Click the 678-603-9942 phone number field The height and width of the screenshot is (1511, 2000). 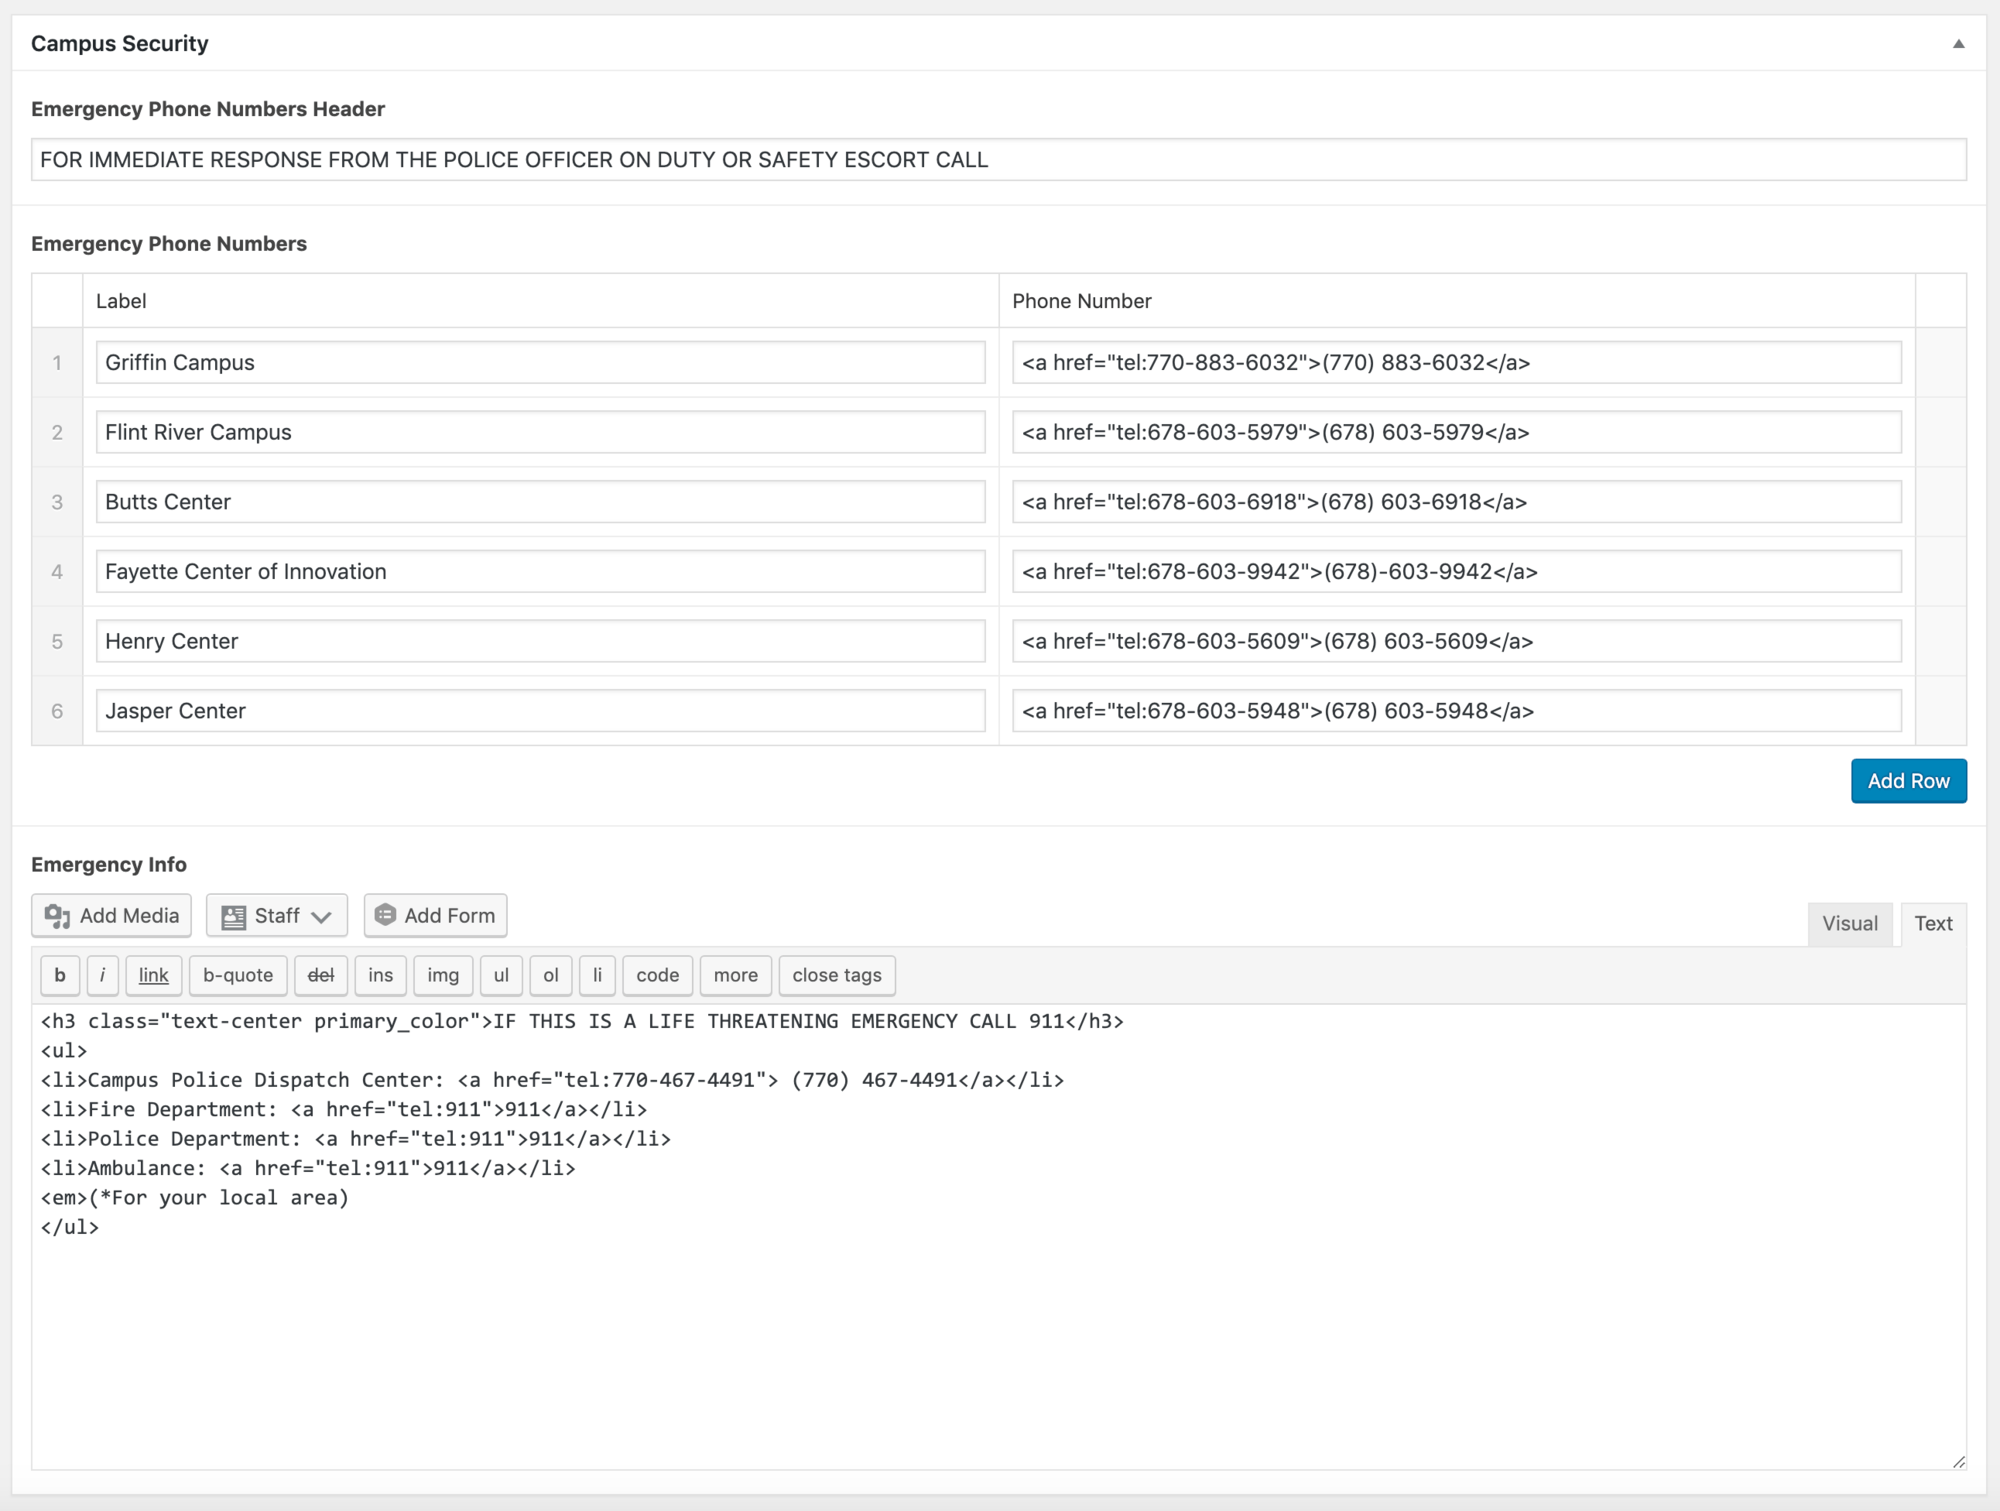(x=1457, y=571)
